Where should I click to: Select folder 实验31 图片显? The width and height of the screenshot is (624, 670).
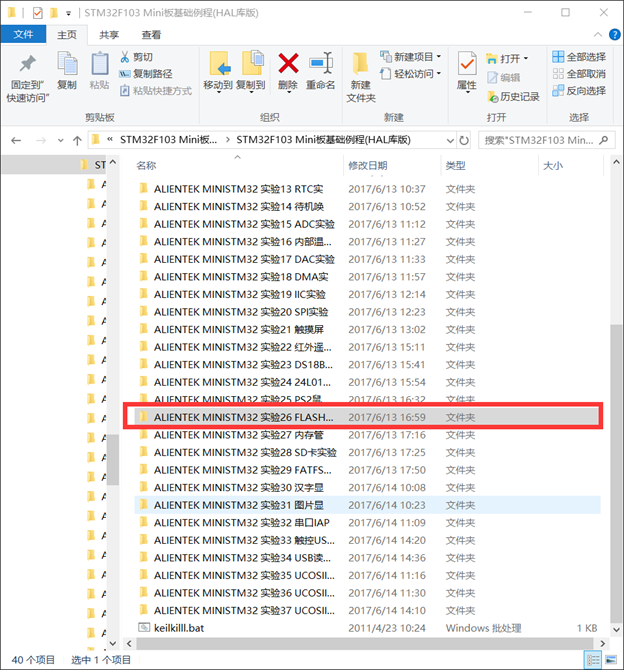click(368, 505)
